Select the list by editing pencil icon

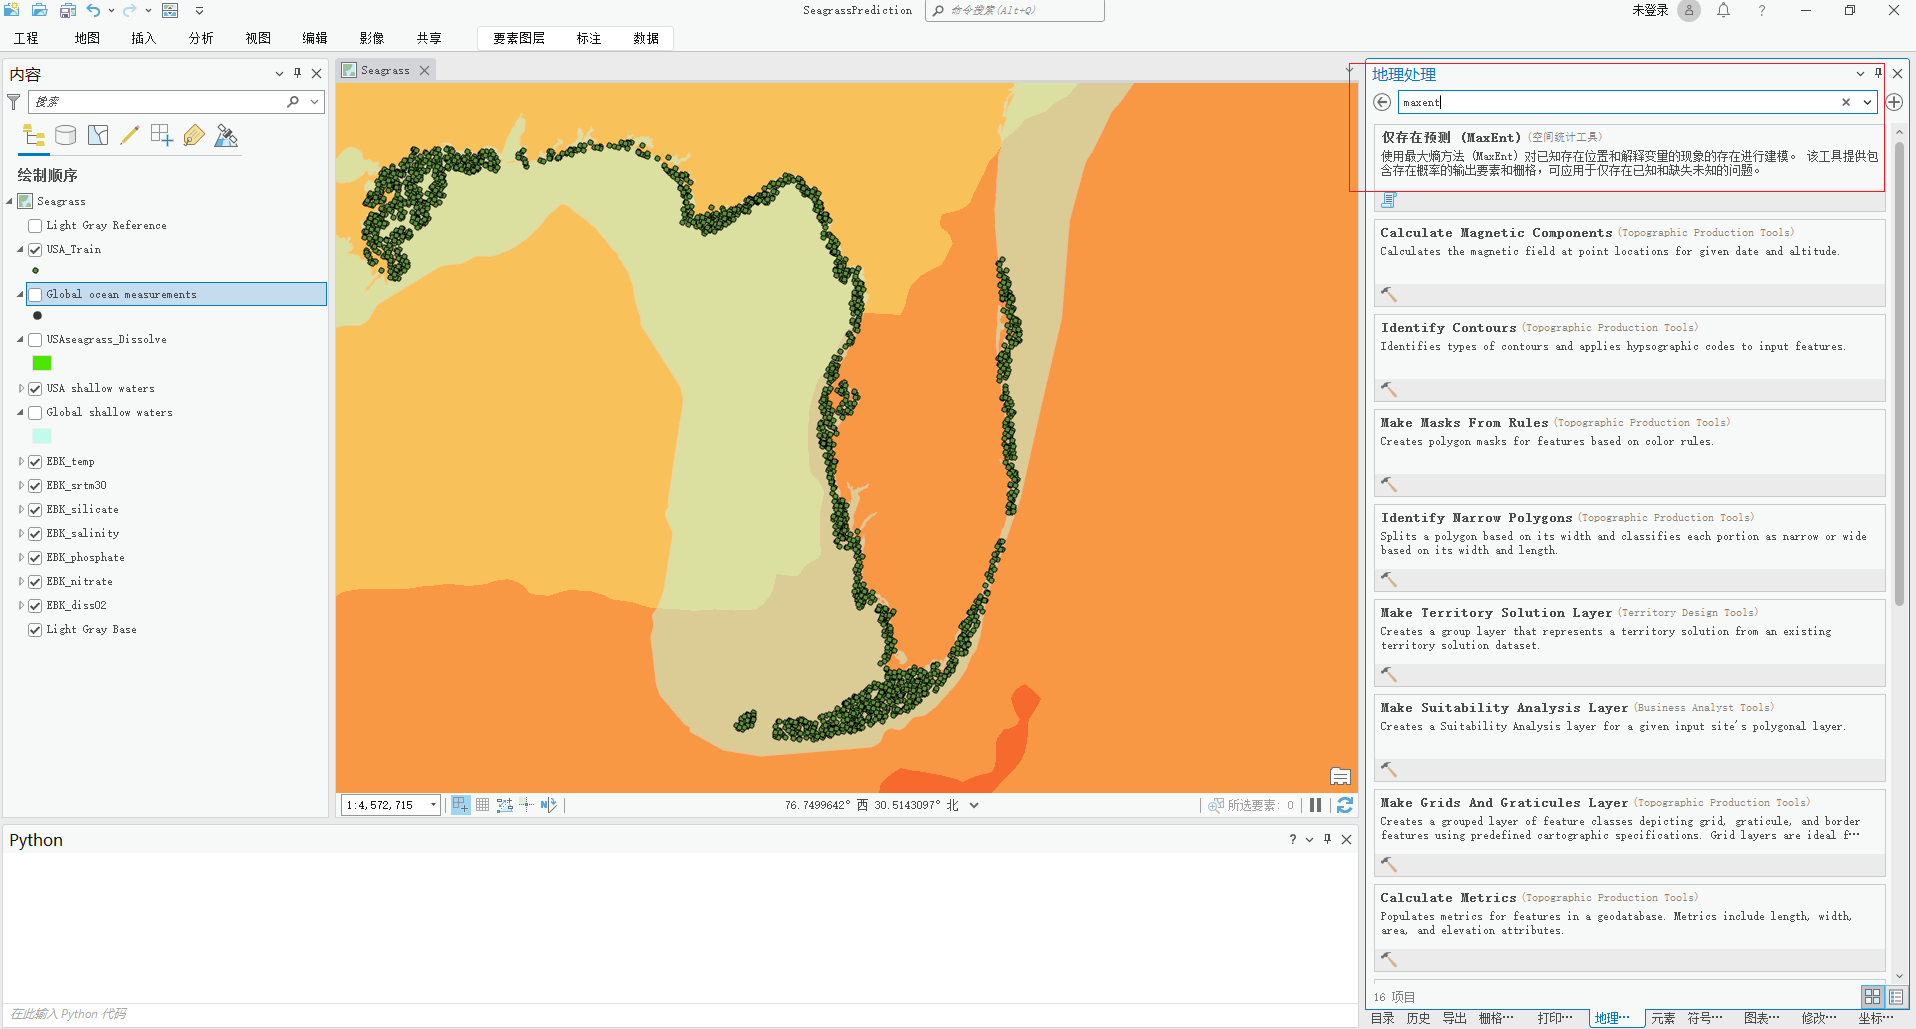pos(129,134)
